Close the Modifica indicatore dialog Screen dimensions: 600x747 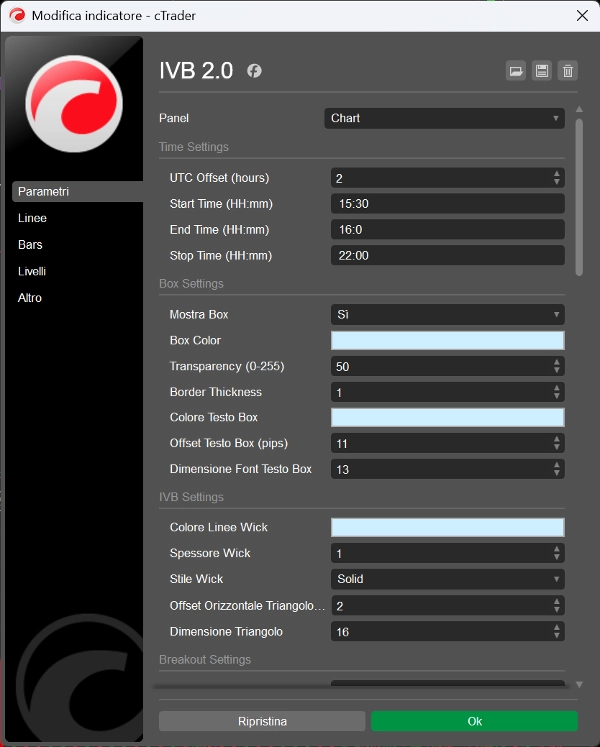[582, 15]
